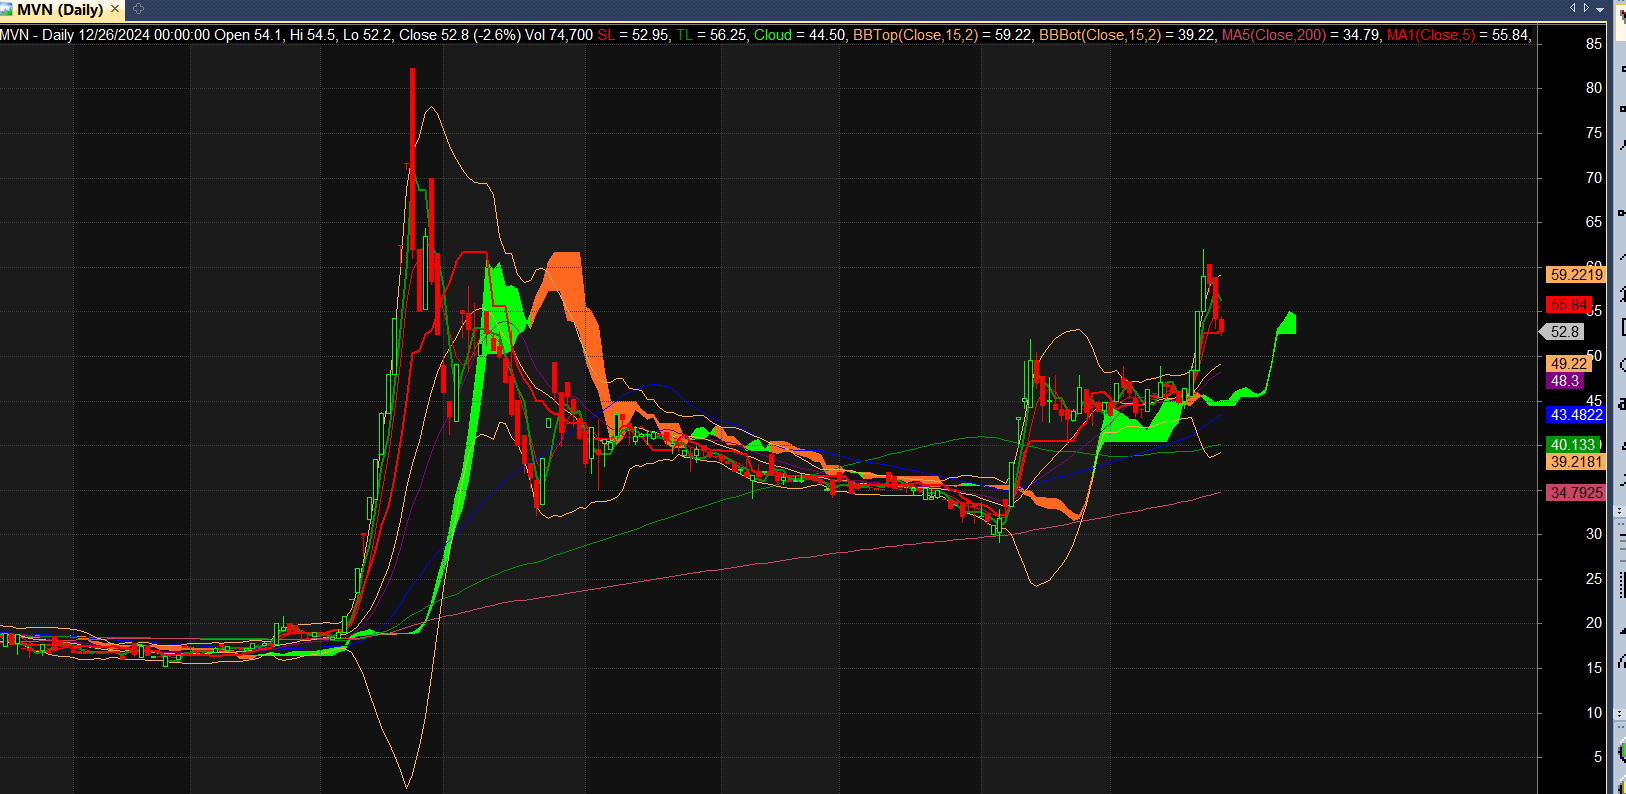
Task: Select the MVN (Daily) tab
Action: 60,9
